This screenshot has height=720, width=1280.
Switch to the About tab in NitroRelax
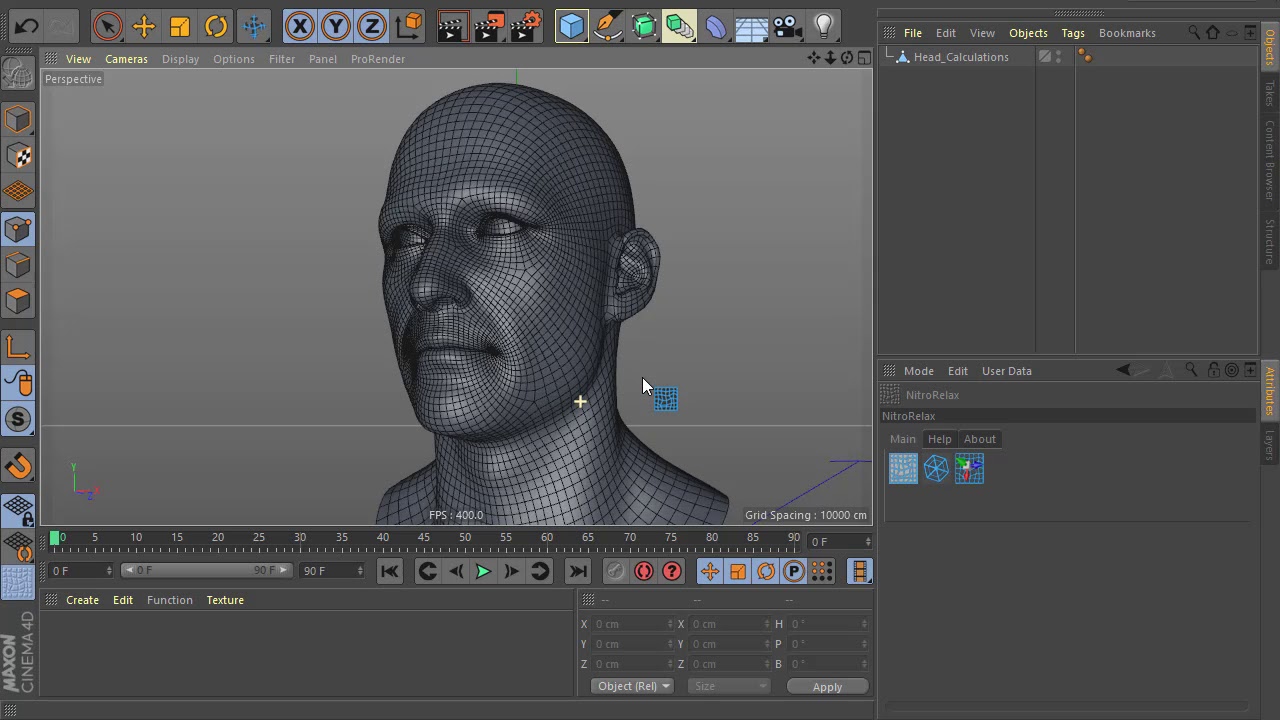pos(979,439)
